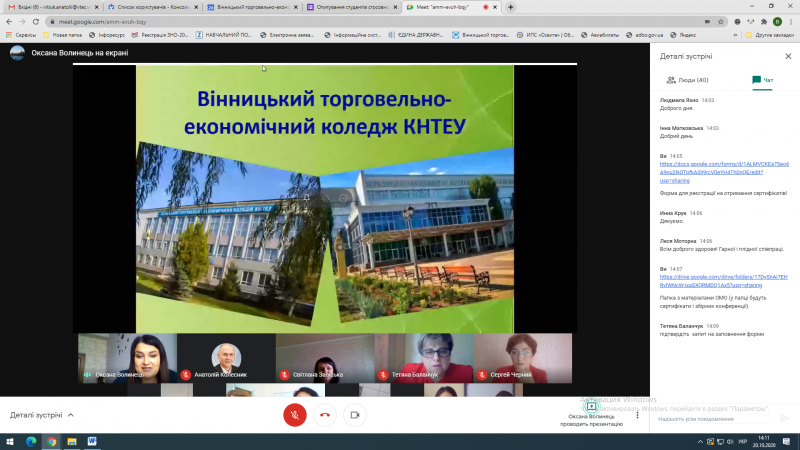
Task: Select Сергей Черний's video tile
Action: click(522, 358)
